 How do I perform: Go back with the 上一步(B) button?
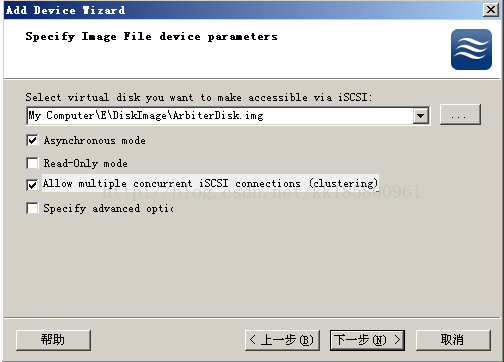coord(282,340)
